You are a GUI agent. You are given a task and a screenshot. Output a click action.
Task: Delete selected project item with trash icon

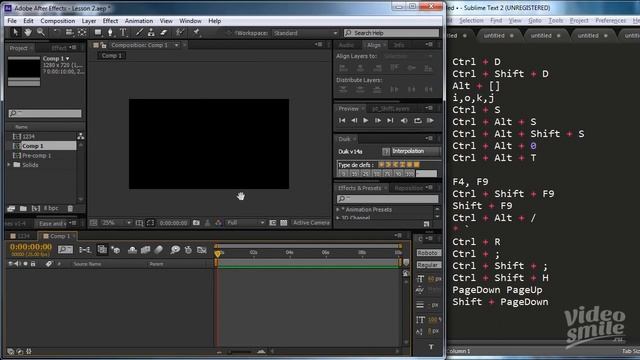pyautogui.click(x=70, y=209)
